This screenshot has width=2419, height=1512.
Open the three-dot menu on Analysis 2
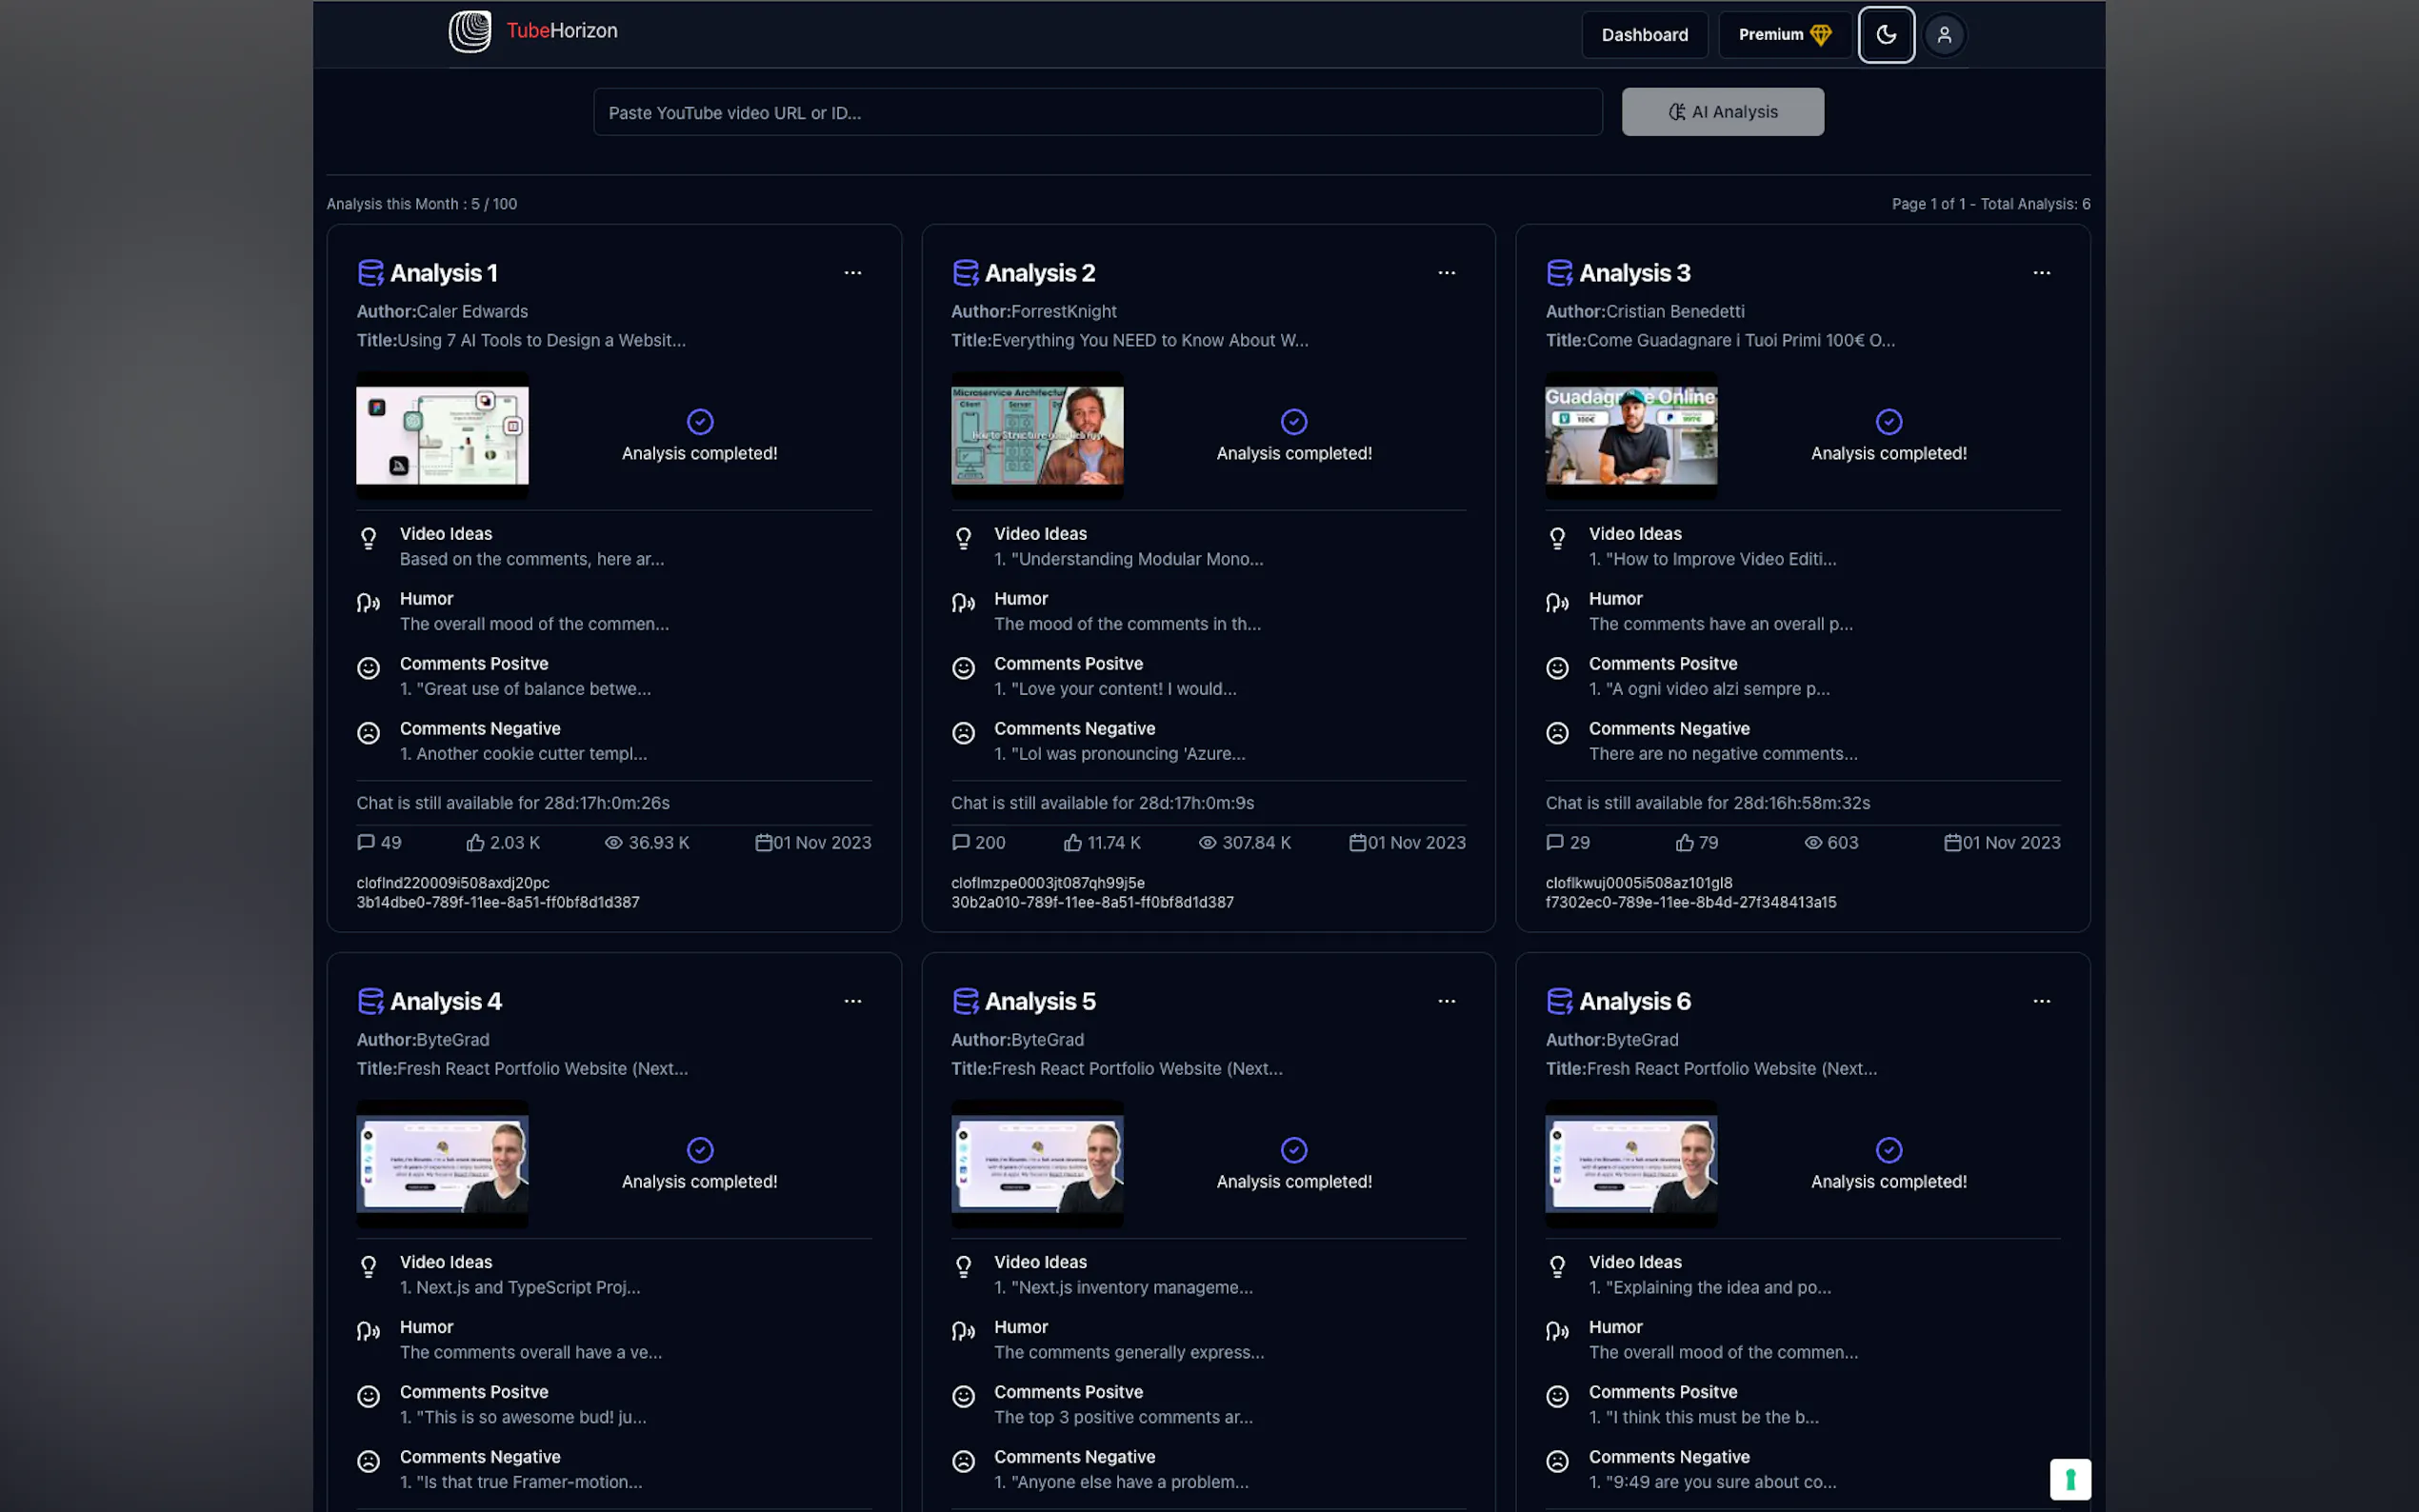click(1446, 273)
